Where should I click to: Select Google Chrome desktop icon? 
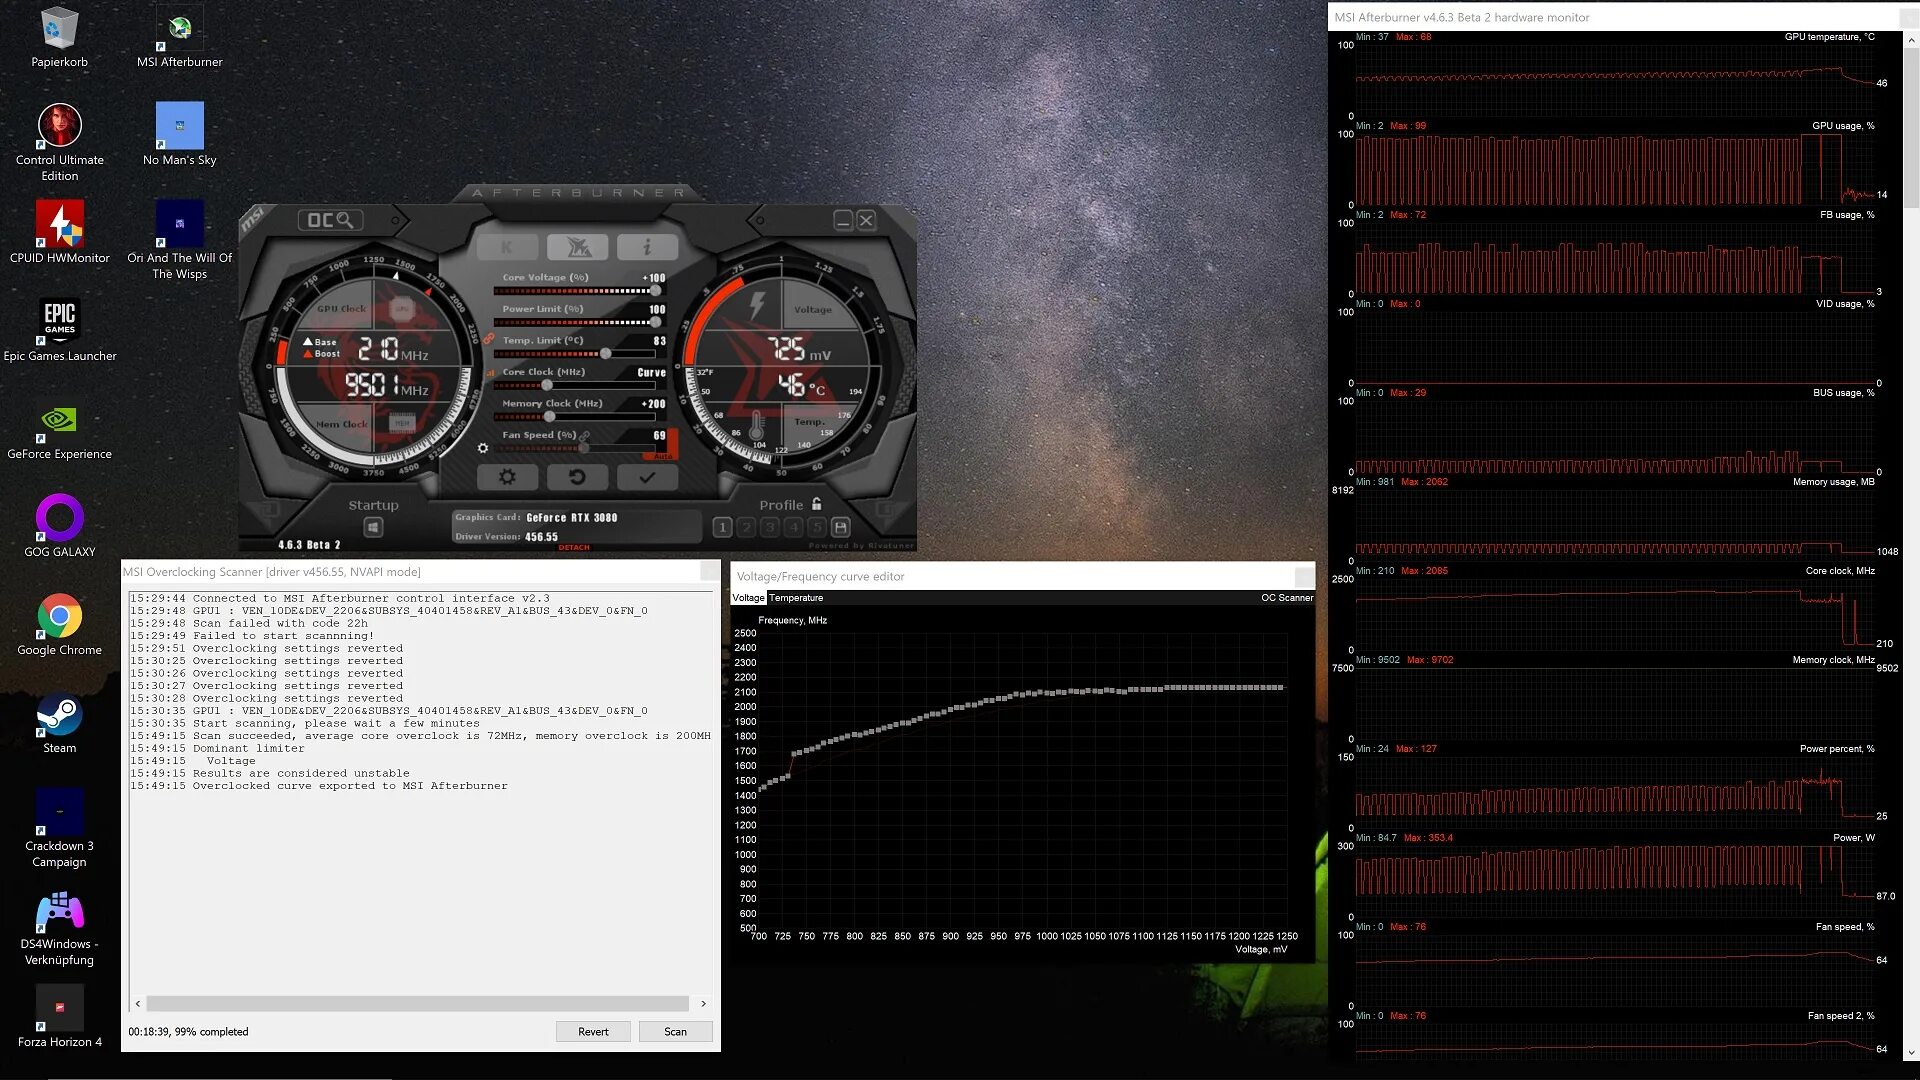point(59,624)
